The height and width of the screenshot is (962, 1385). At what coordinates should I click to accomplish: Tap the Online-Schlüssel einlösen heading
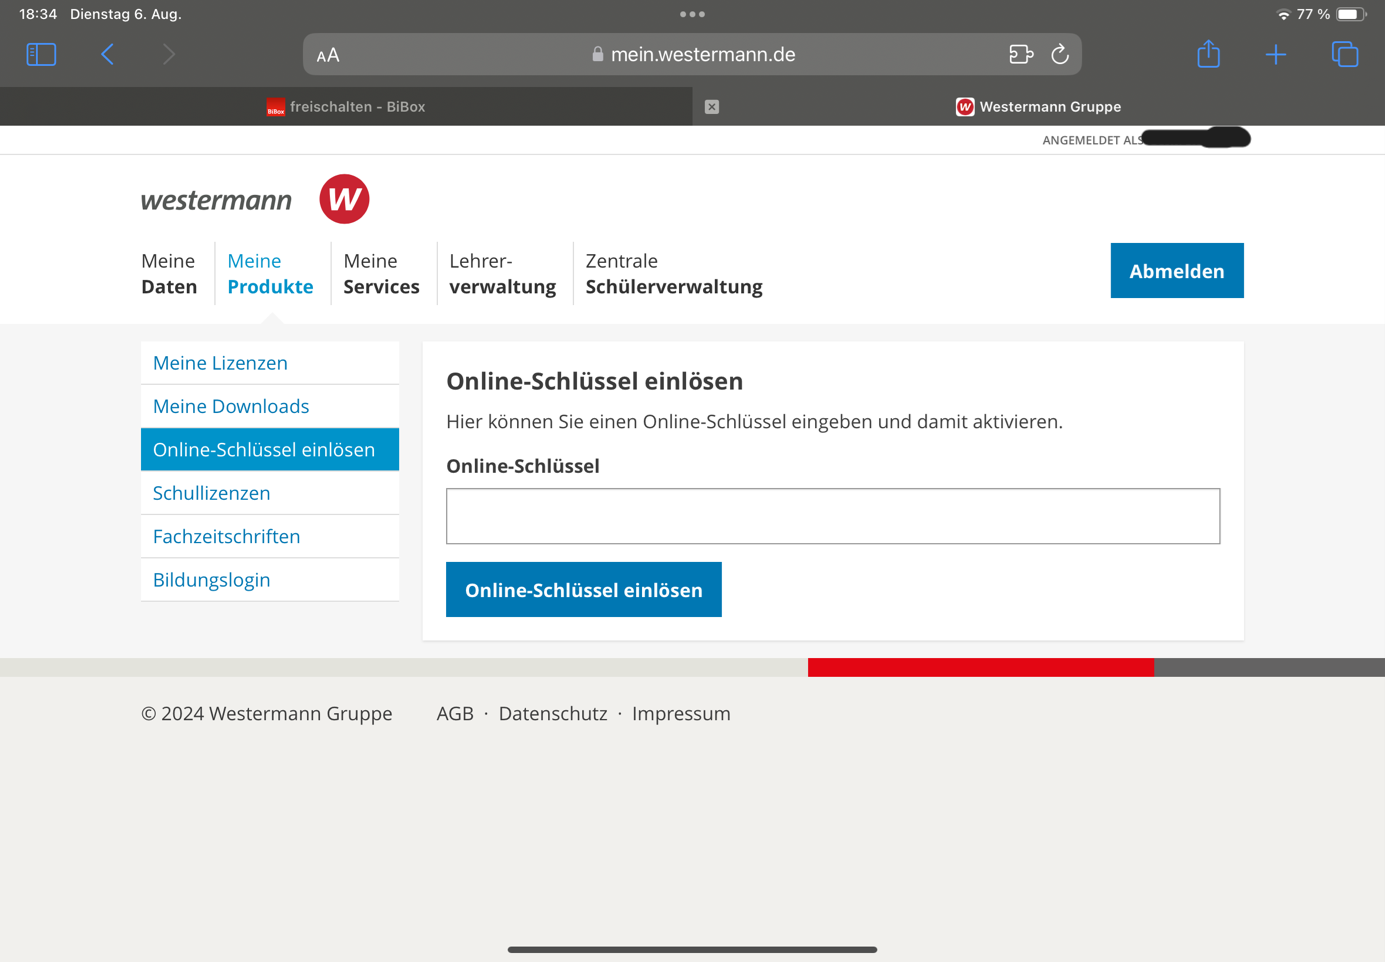[595, 381]
